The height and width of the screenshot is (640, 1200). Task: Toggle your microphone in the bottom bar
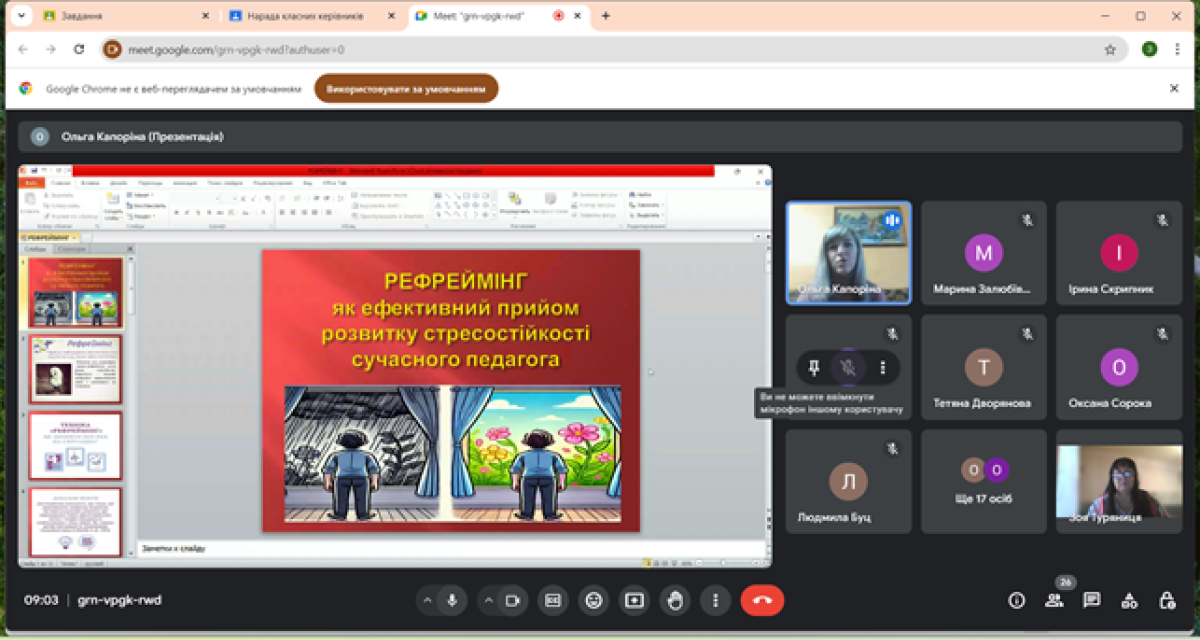(452, 600)
